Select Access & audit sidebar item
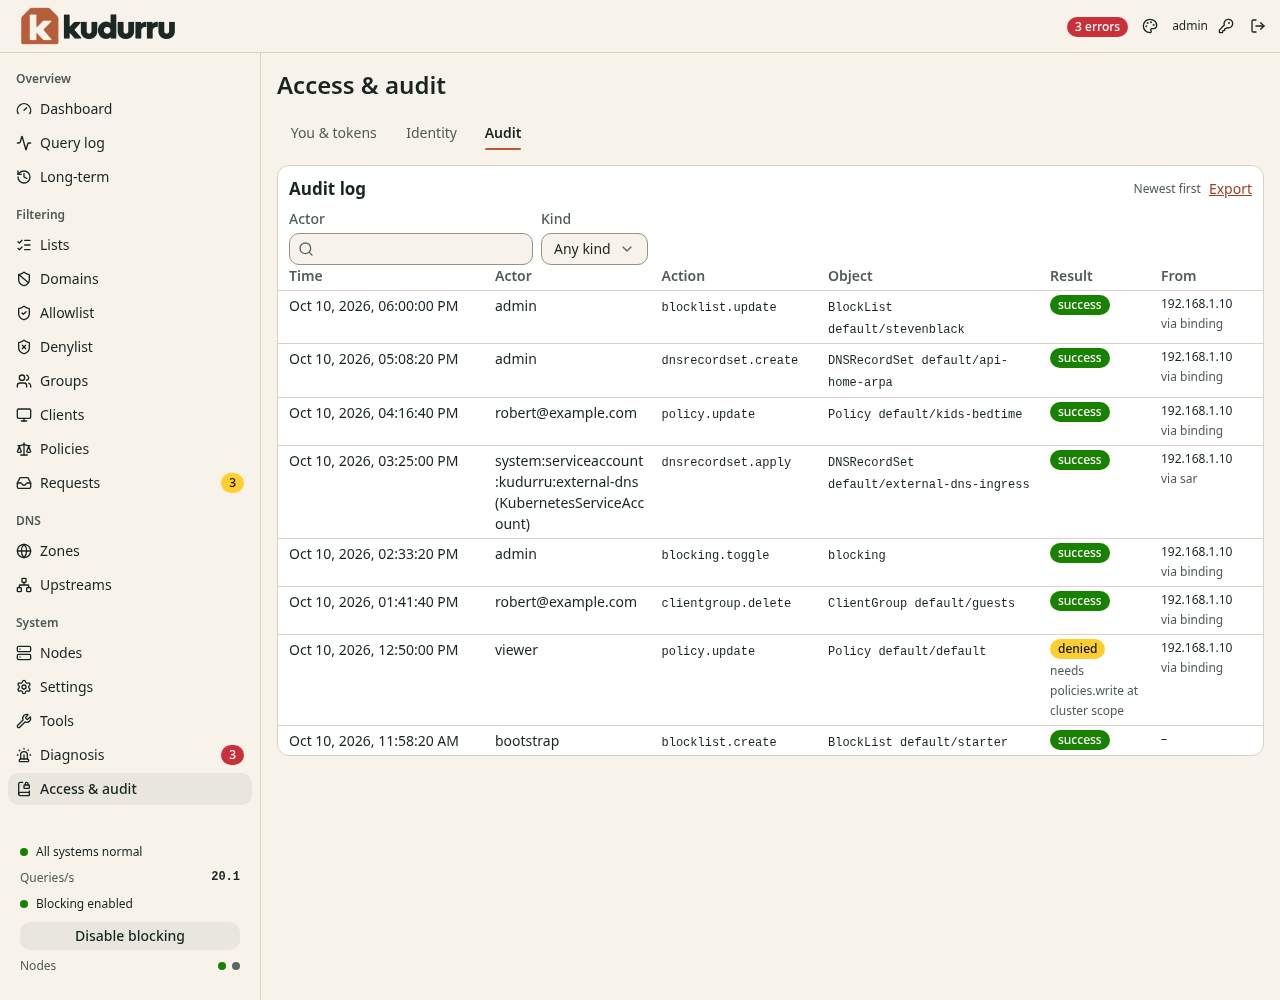1280x1000 pixels. (x=130, y=789)
